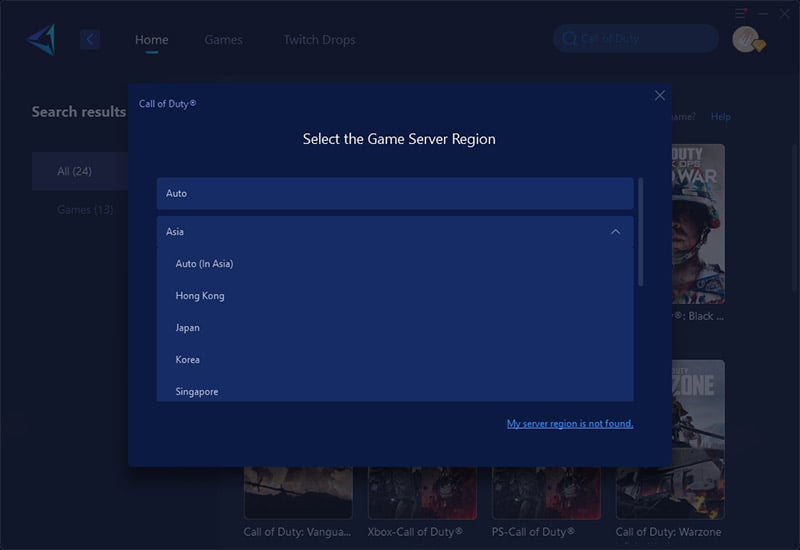Choose the Singapore server

395,391
